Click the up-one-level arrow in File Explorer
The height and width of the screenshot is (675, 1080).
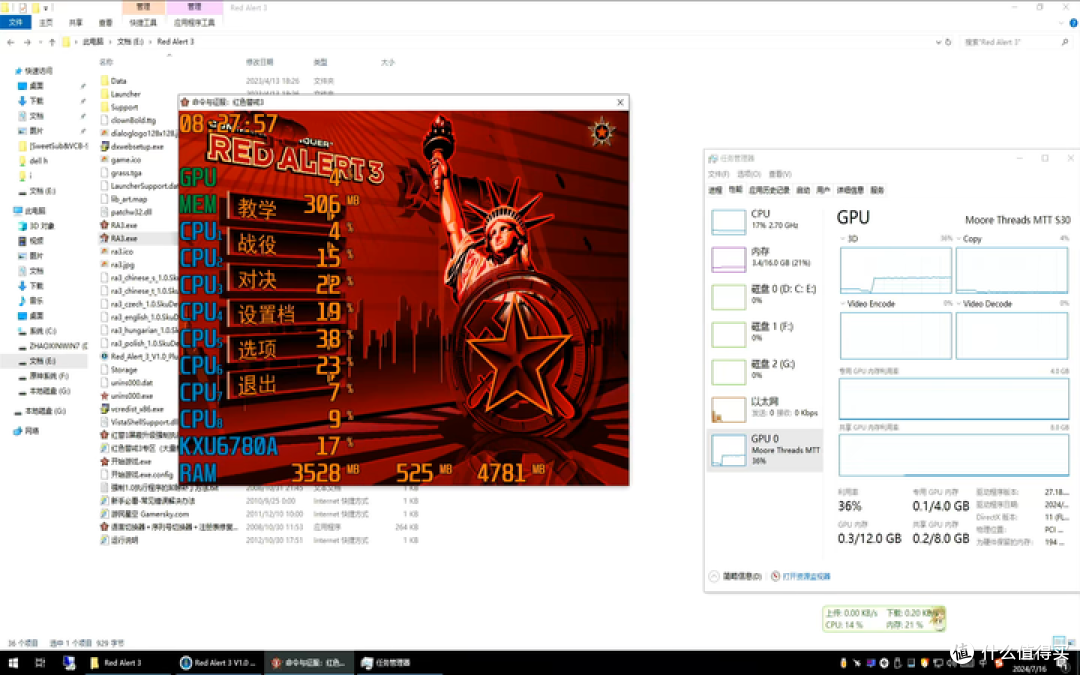click(52, 42)
